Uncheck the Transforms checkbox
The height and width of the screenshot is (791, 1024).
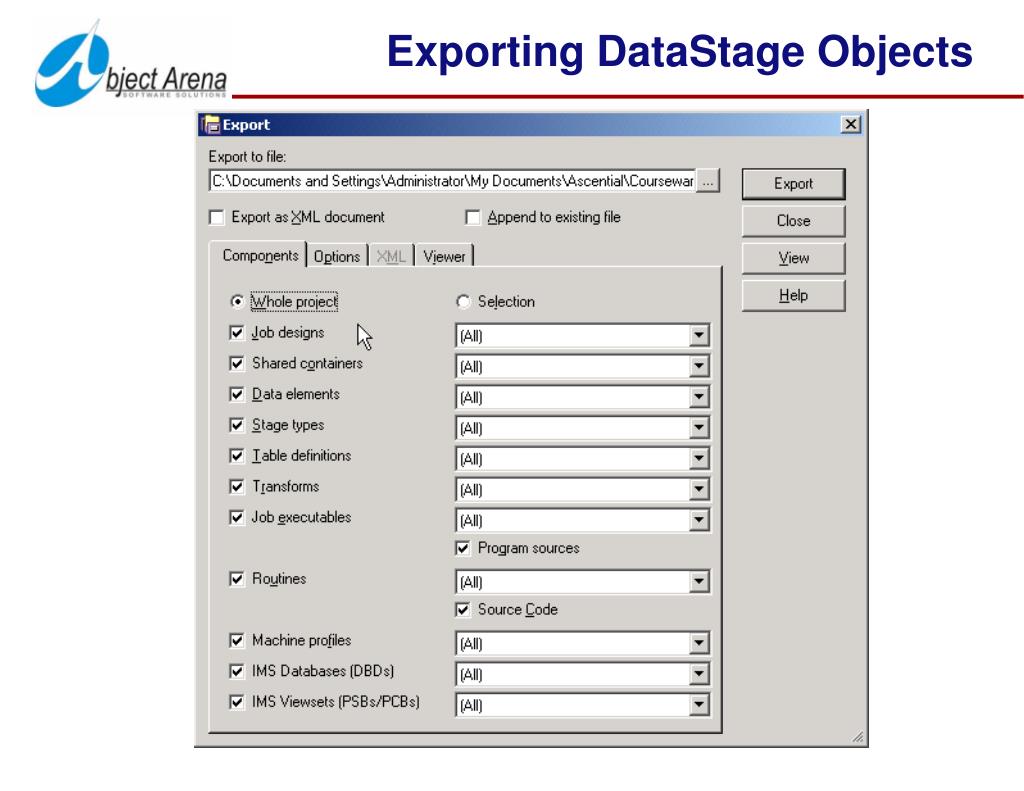coord(237,487)
